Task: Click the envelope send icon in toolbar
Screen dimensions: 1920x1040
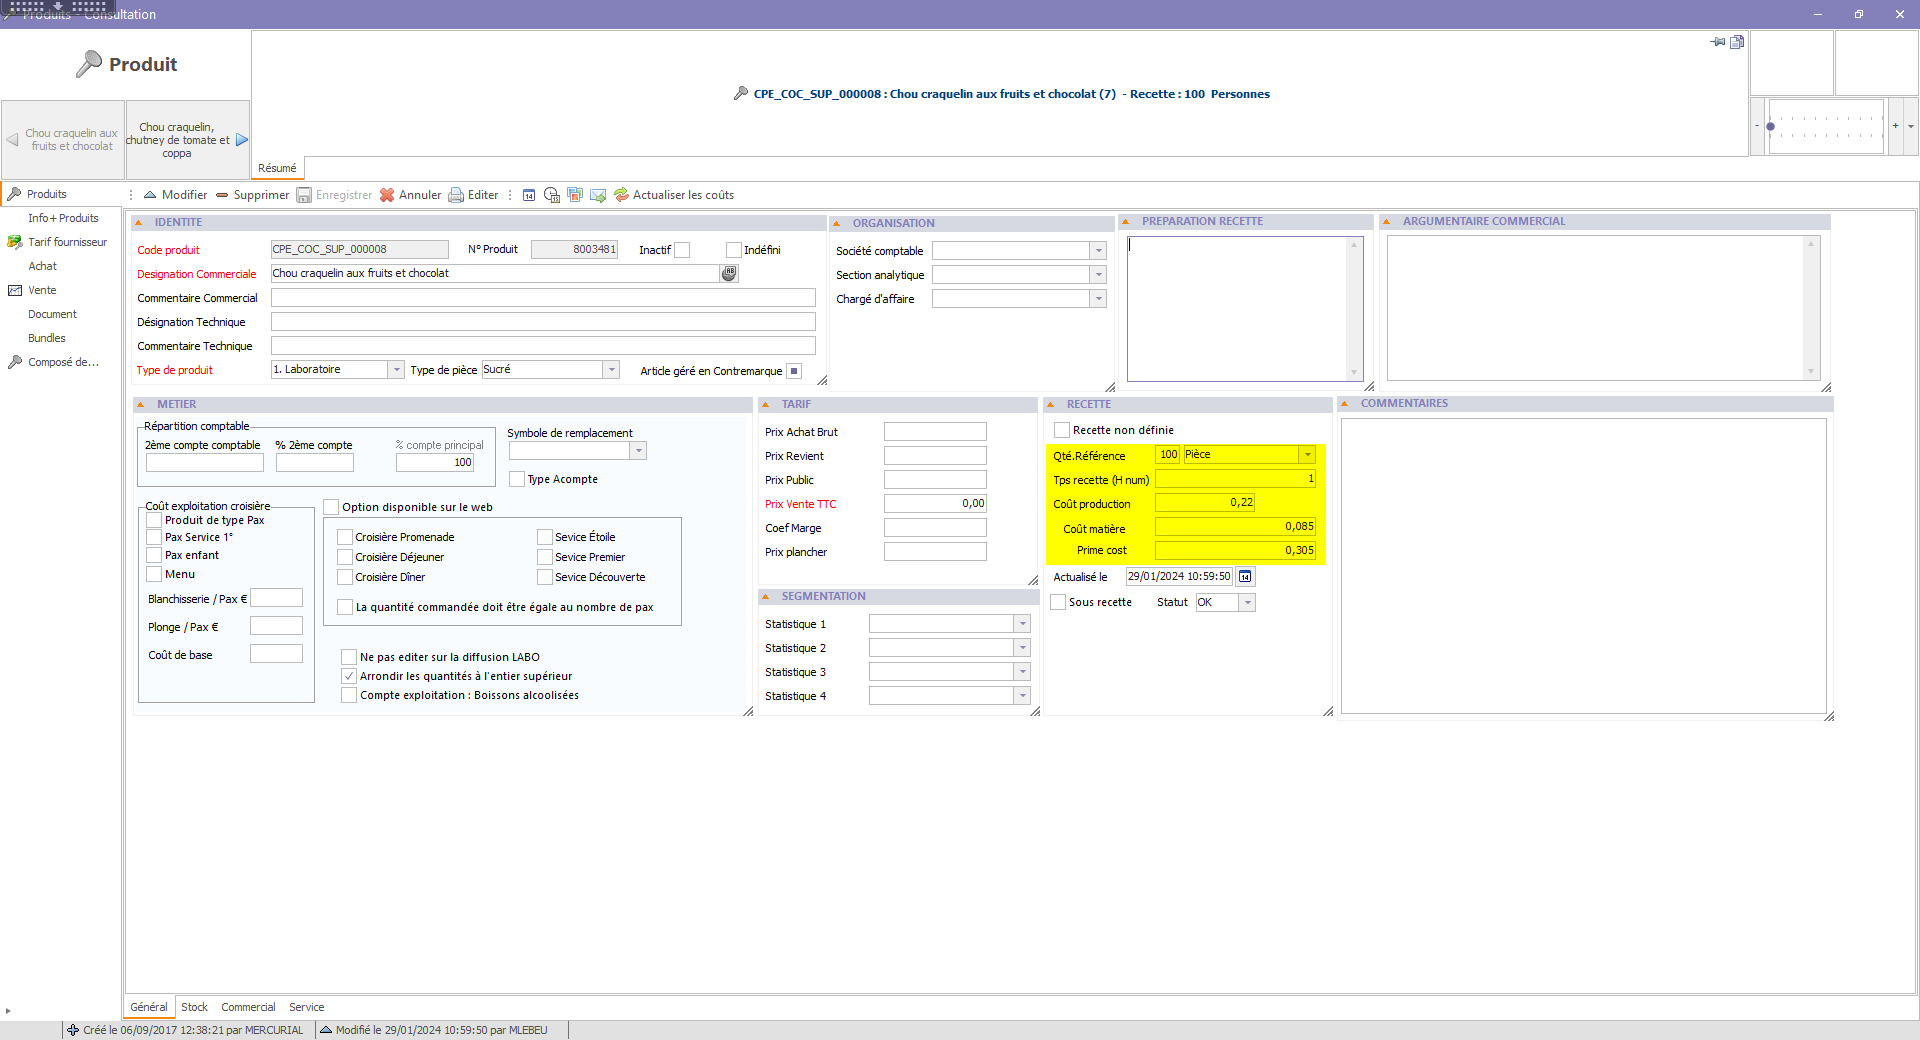Action: coord(598,195)
